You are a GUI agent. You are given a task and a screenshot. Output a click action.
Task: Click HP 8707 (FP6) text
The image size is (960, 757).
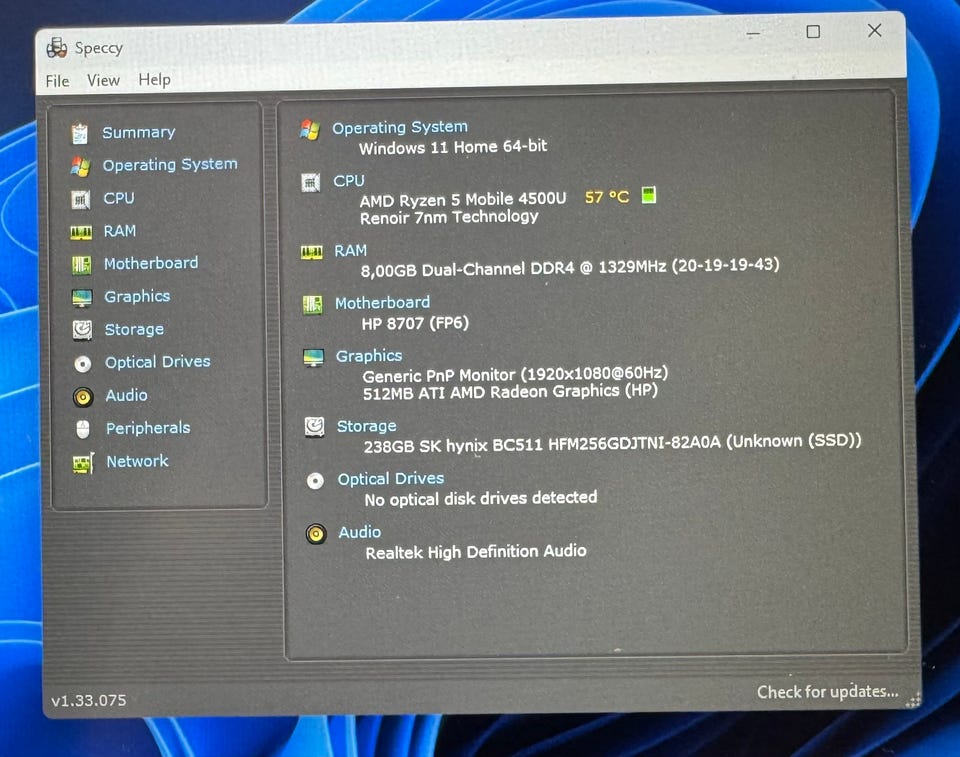click(415, 323)
